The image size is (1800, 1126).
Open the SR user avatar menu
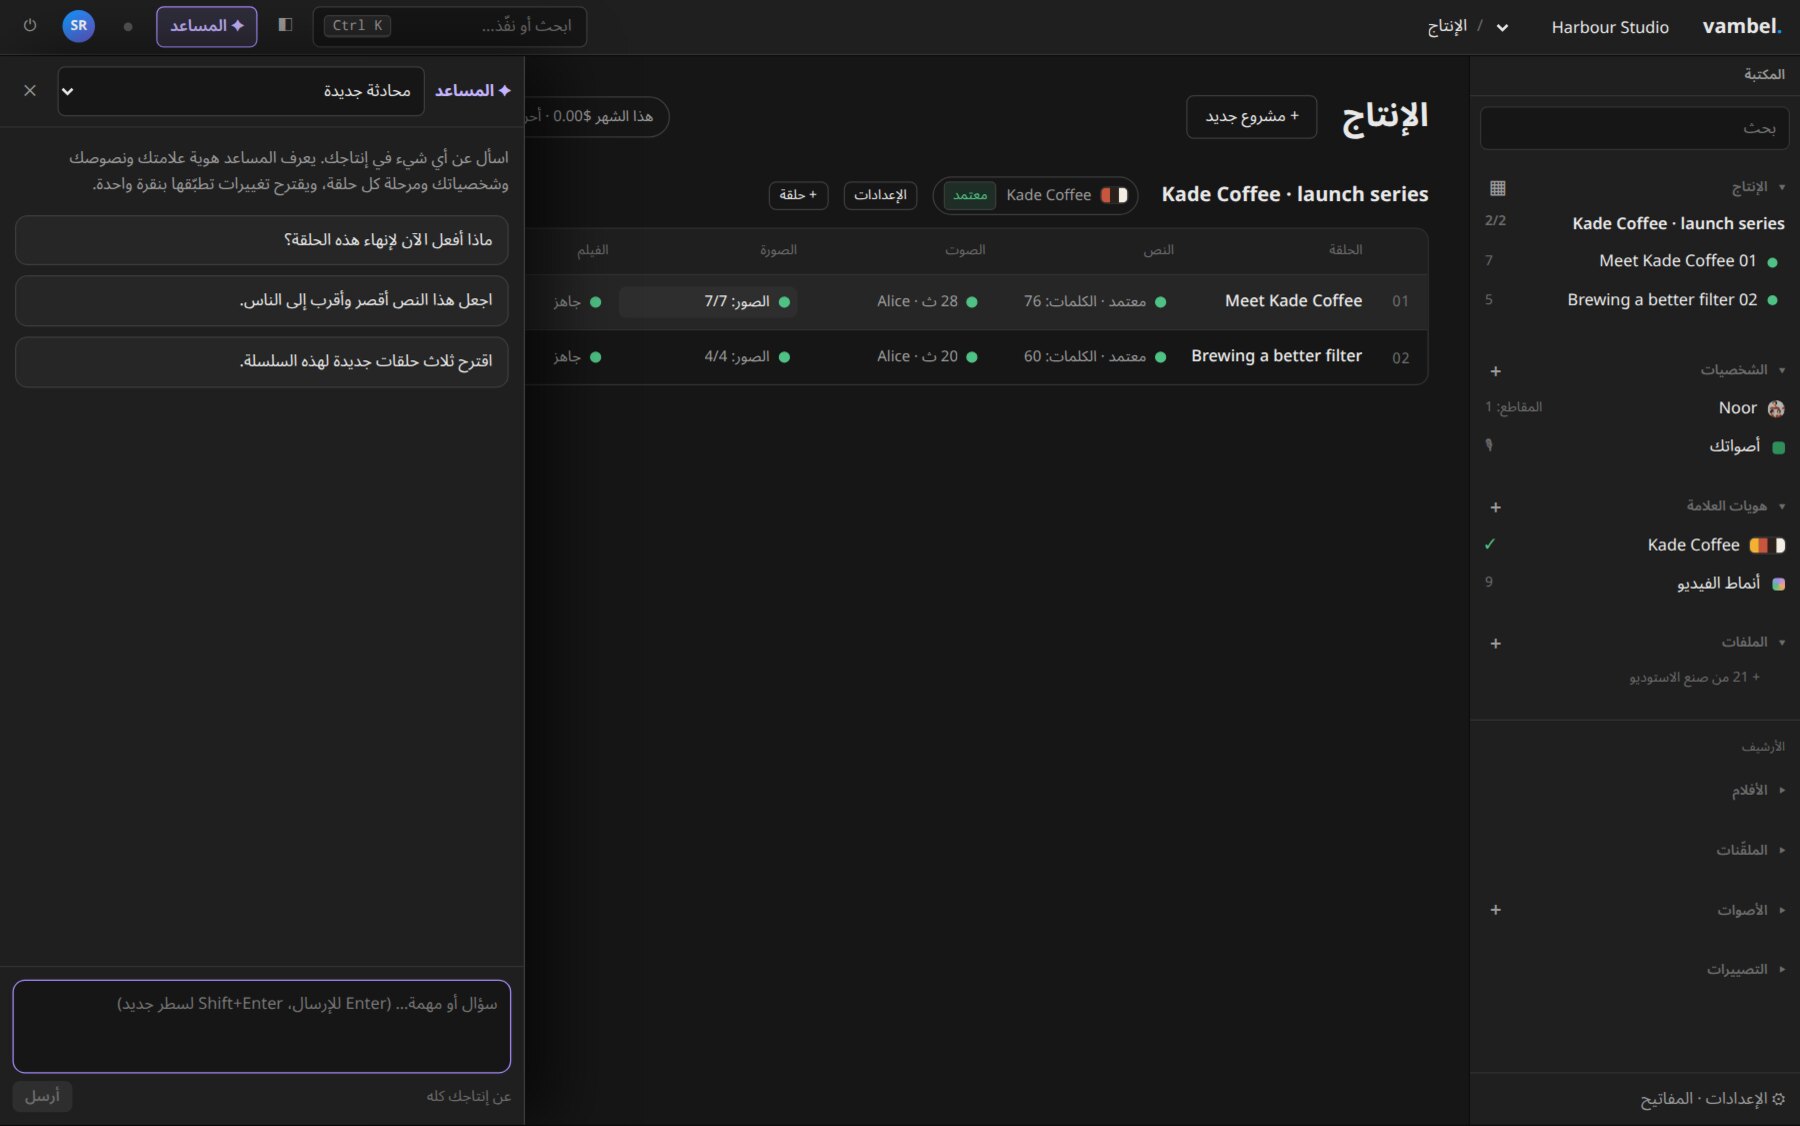[79, 26]
